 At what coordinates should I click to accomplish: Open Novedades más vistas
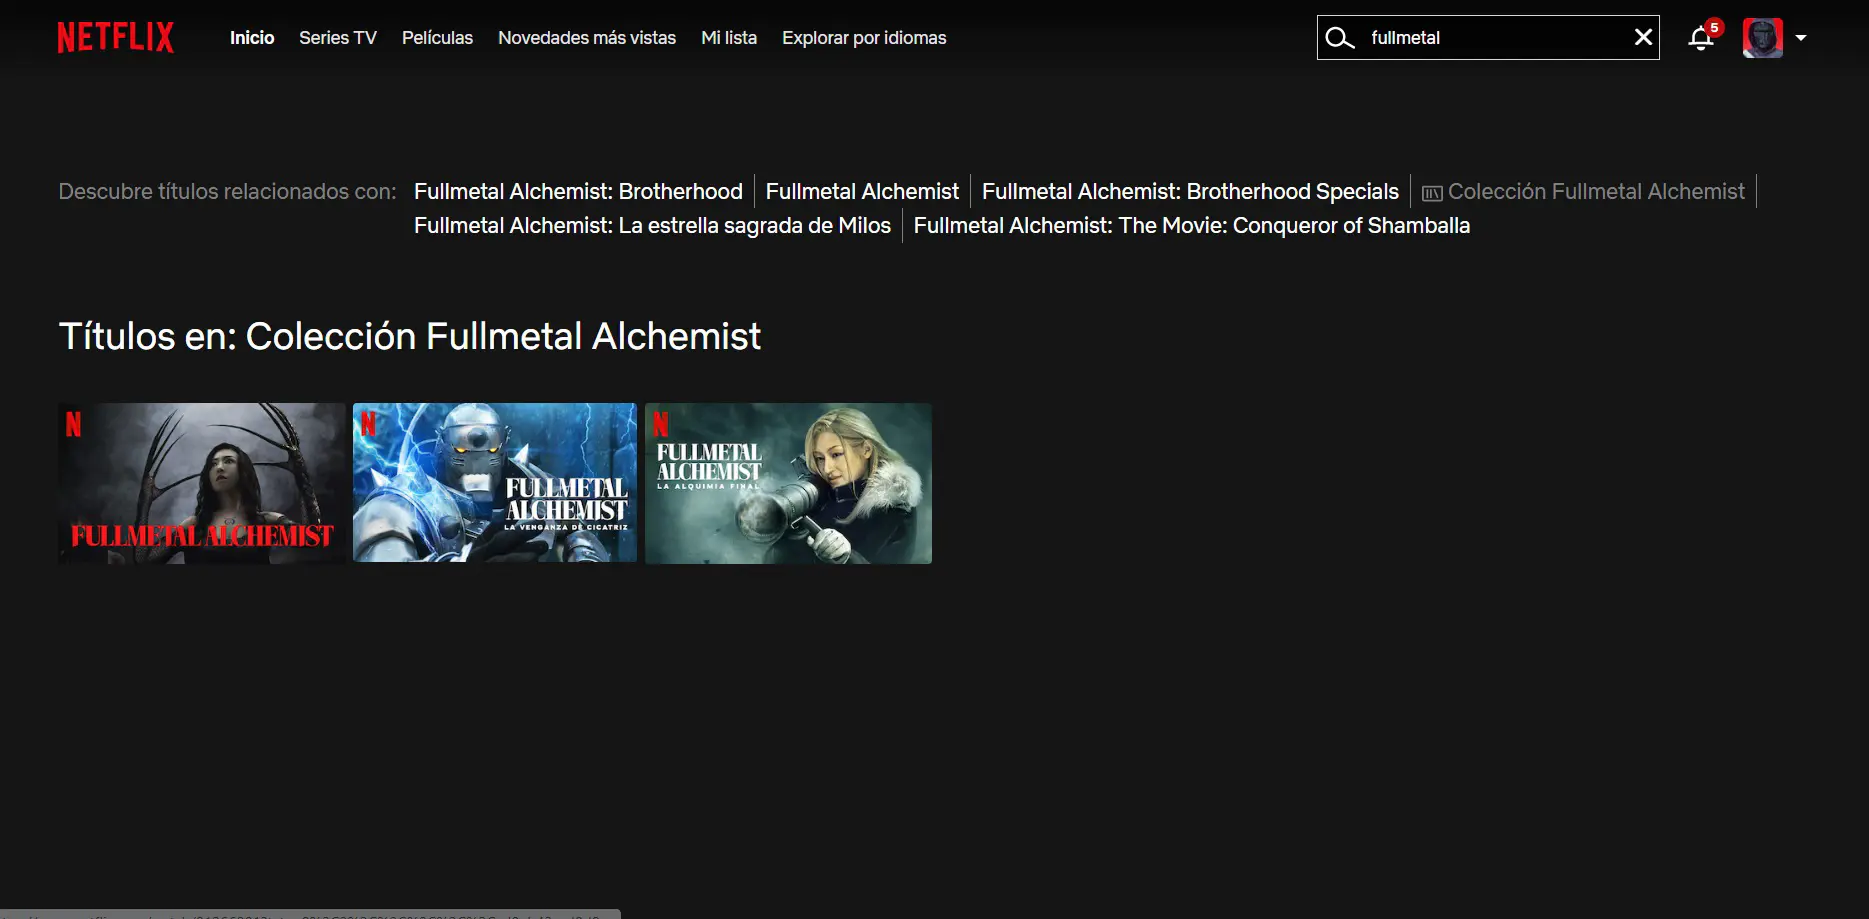(x=587, y=38)
